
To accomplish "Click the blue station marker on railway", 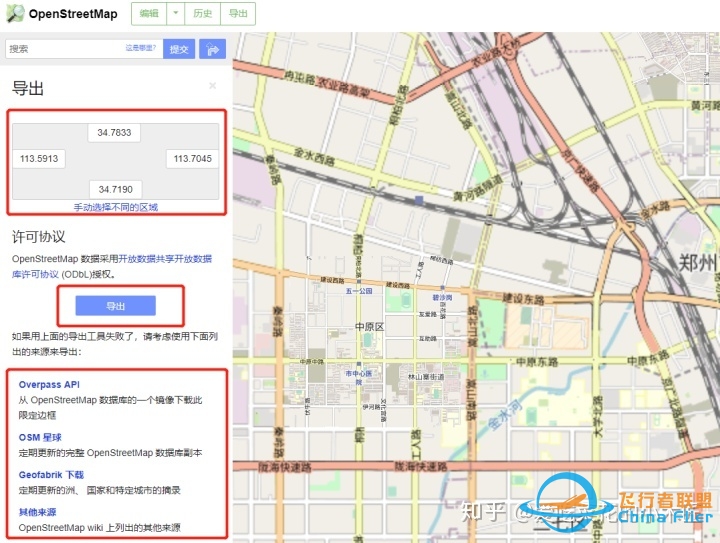I will click(x=419, y=200).
